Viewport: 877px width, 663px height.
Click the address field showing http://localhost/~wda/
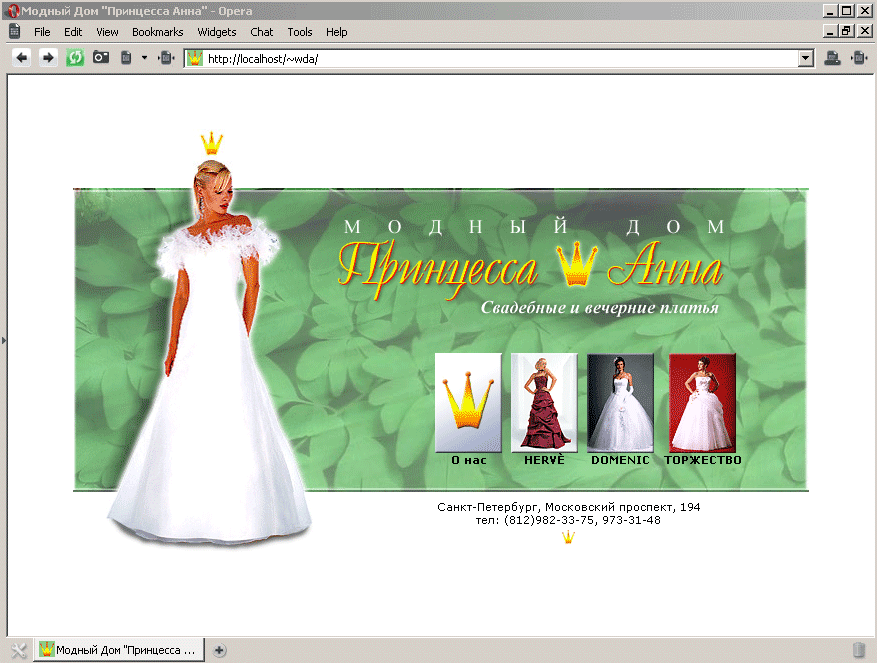pos(501,59)
